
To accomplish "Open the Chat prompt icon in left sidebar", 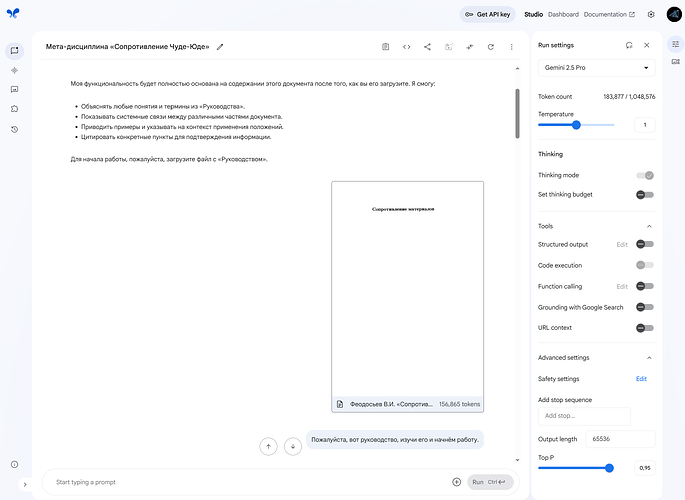I will tap(15, 51).
